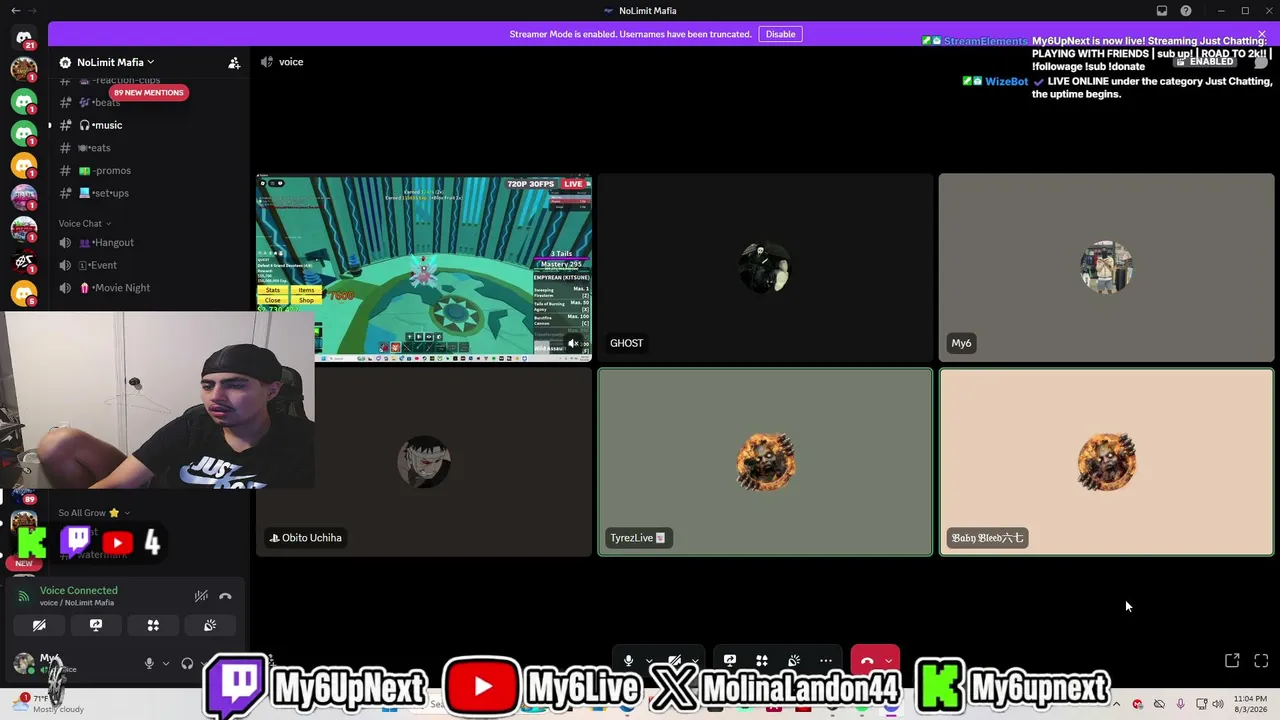Open the set-ups text channel
This screenshot has width=1280, height=720.
tap(148, 193)
